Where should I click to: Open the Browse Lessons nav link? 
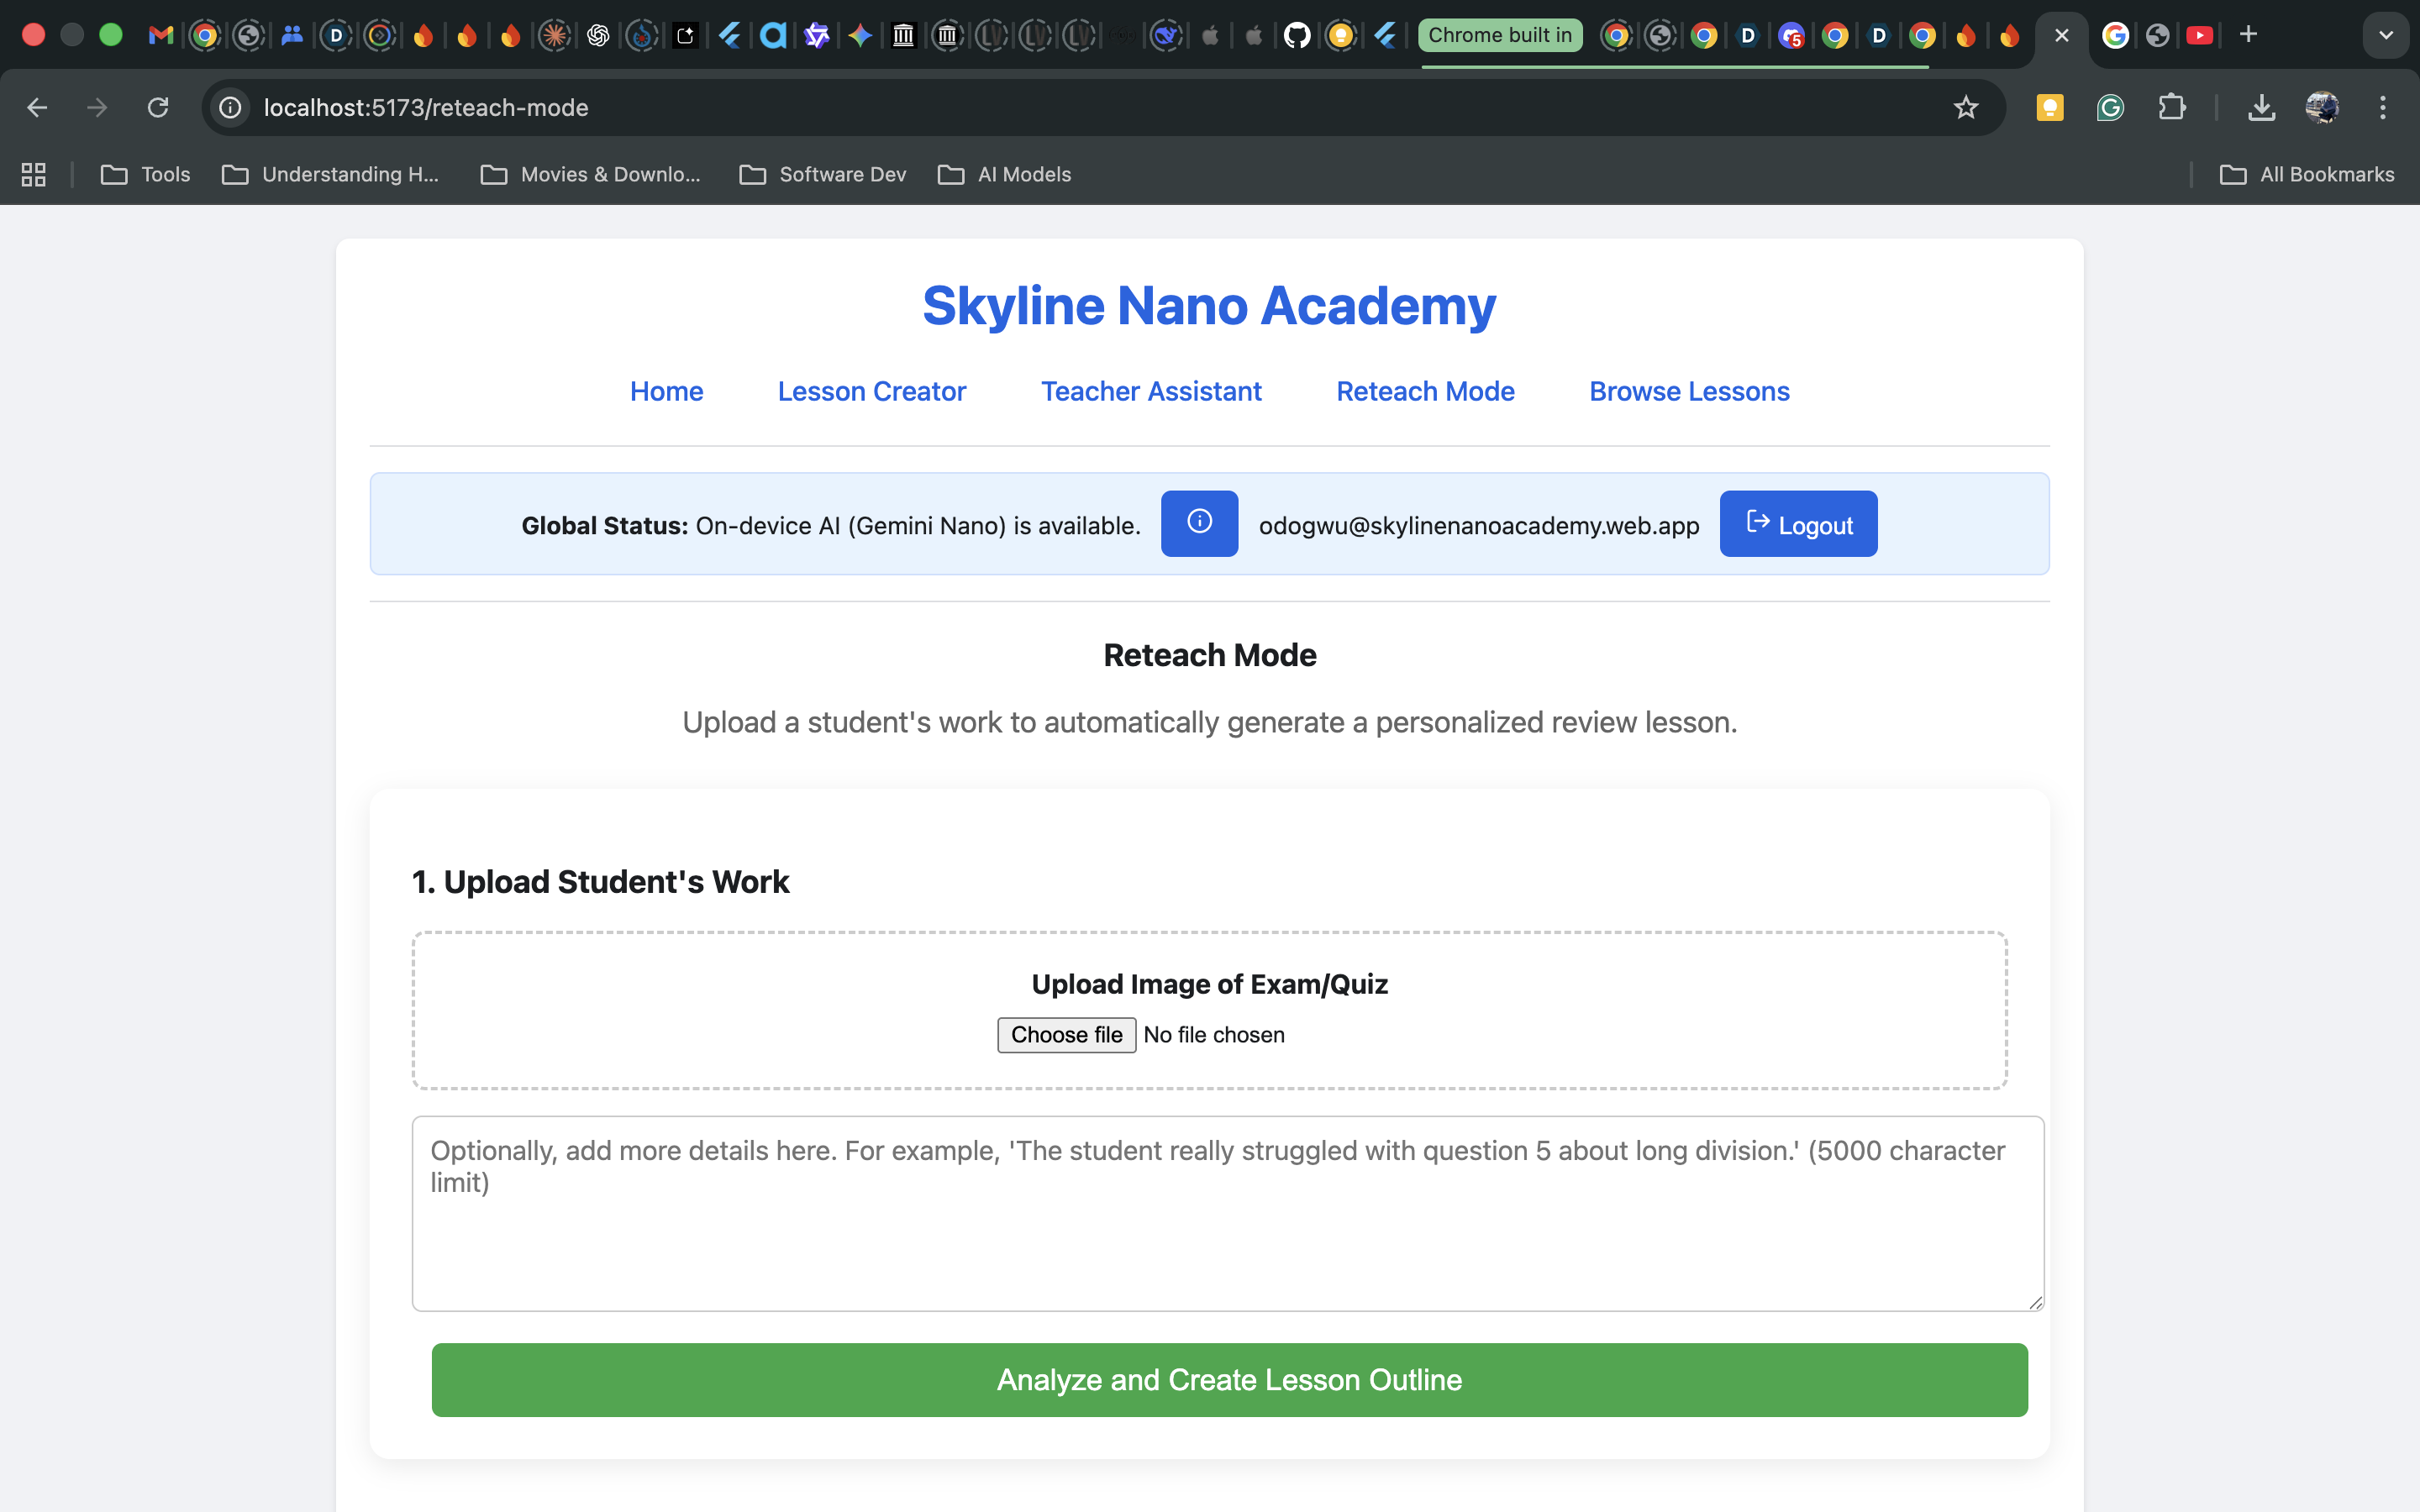click(x=1688, y=391)
